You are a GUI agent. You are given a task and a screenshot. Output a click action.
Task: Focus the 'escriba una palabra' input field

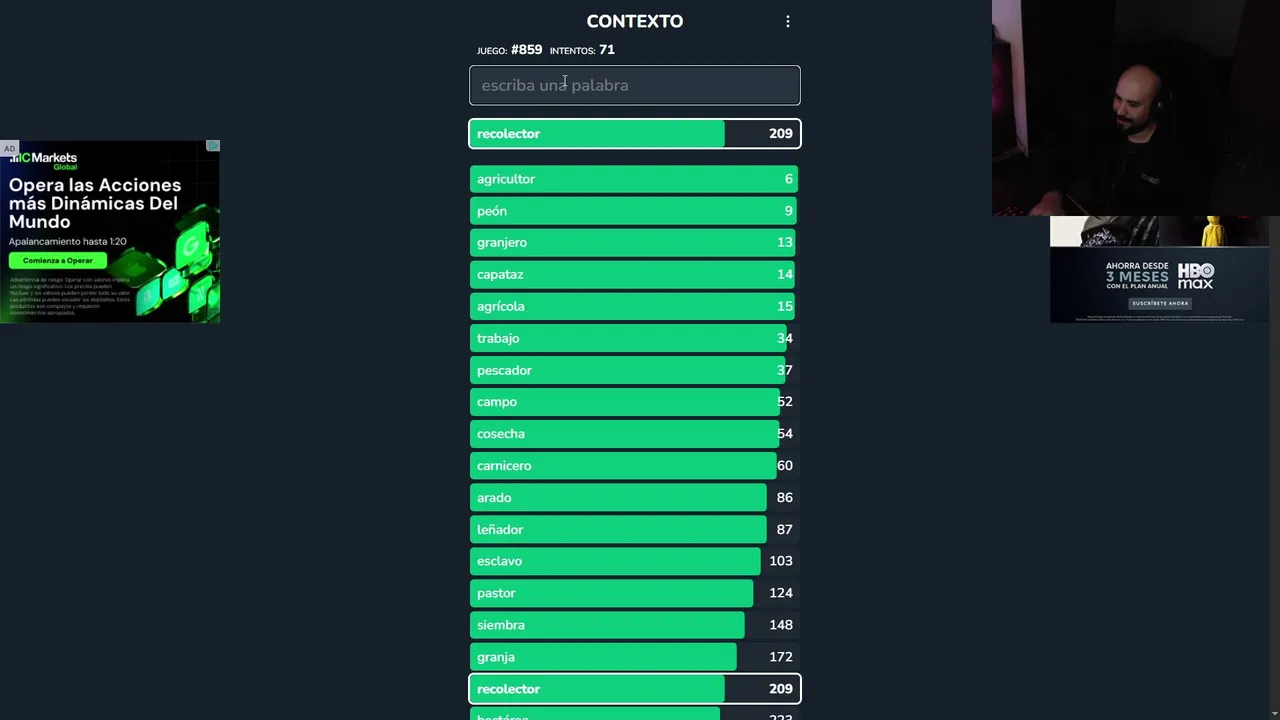pyautogui.click(x=635, y=85)
